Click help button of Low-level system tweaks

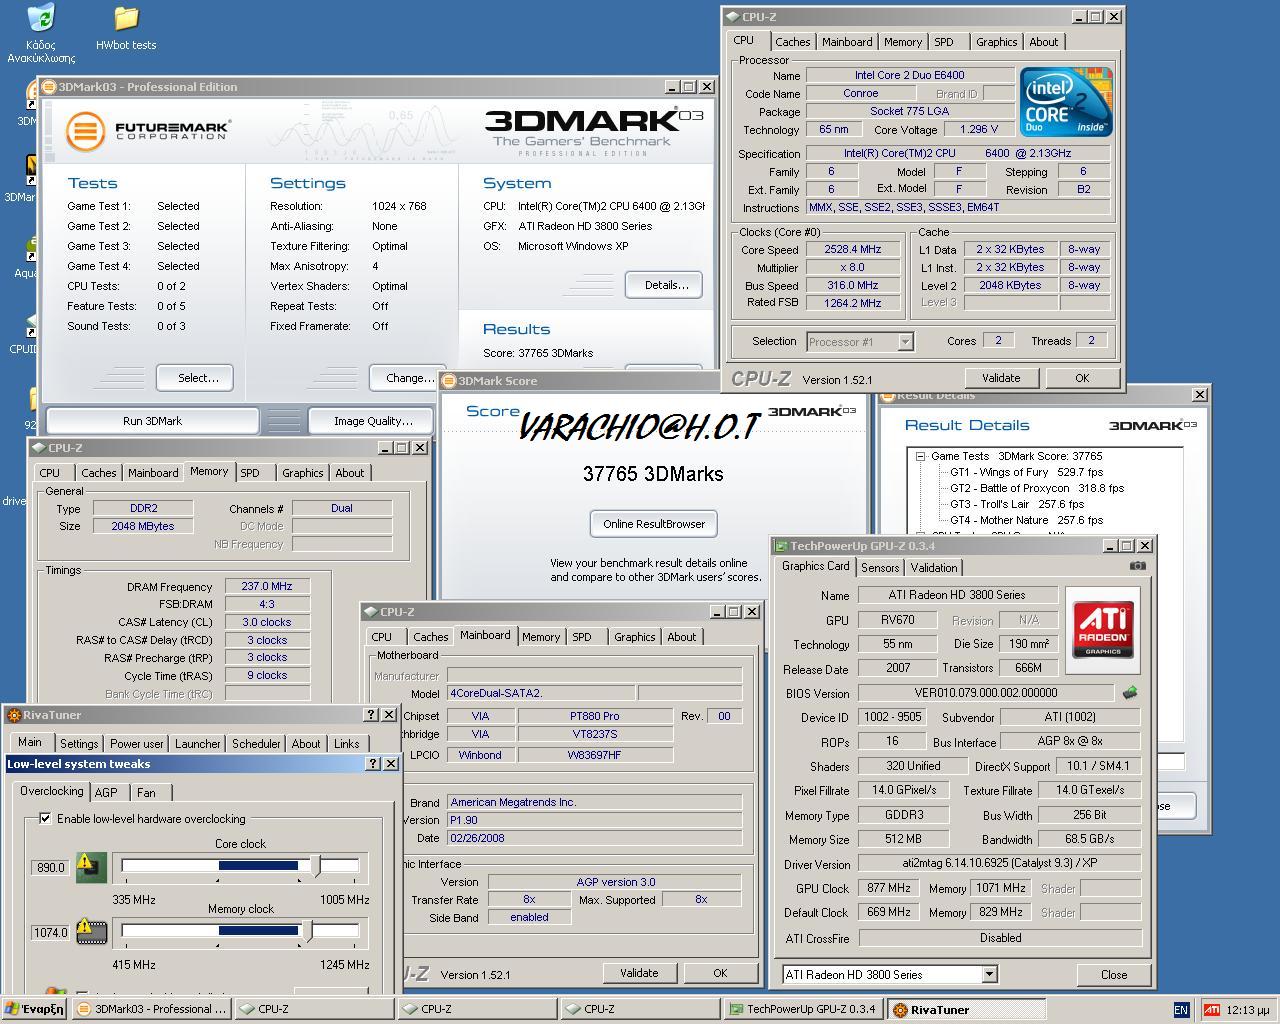coord(373,764)
